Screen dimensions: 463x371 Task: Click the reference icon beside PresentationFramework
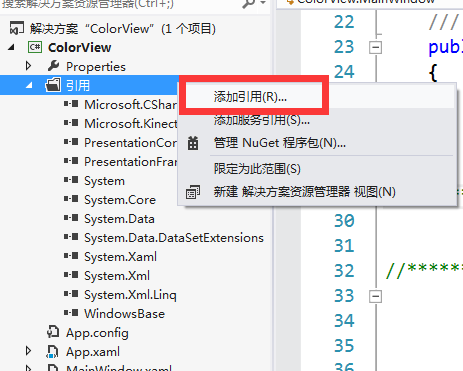71,161
